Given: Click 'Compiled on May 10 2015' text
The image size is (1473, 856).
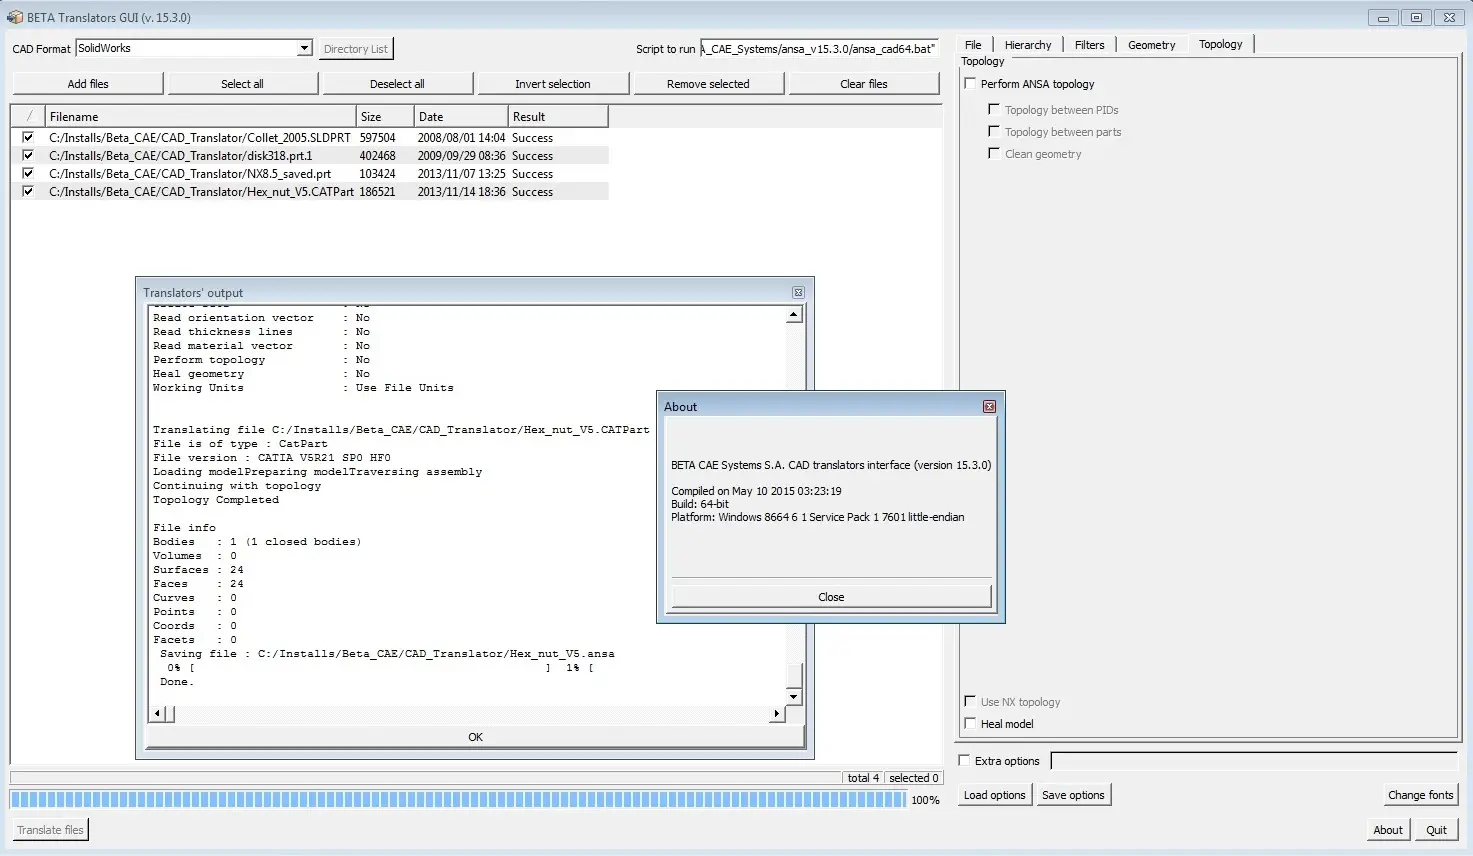Looking at the screenshot, I should click(x=756, y=491).
